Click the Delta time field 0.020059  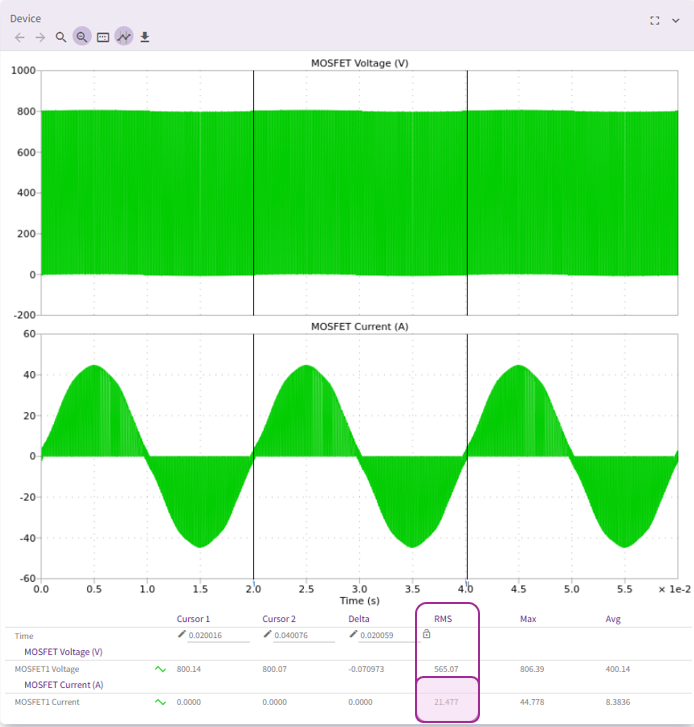click(389, 636)
